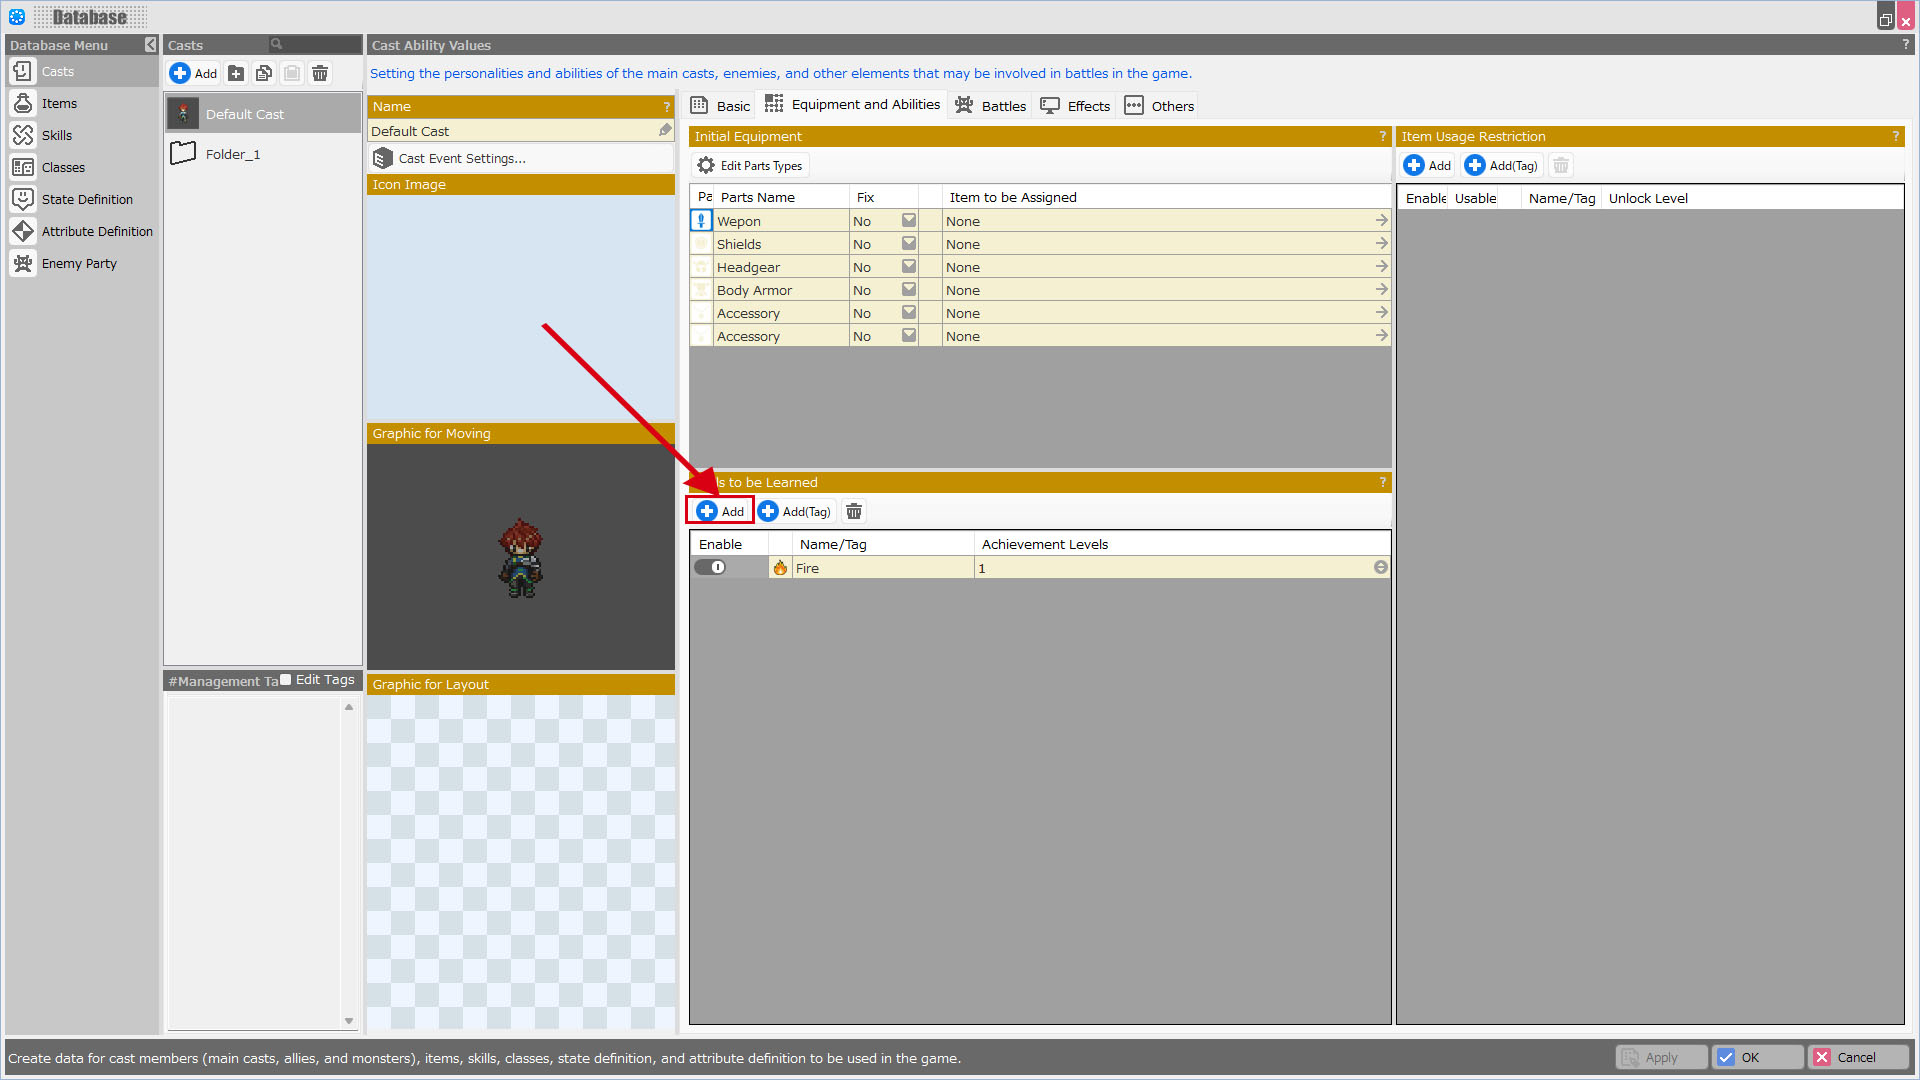This screenshot has width=1920, height=1080.
Task: Open Cast Event Settings
Action: [x=520, y=158]
